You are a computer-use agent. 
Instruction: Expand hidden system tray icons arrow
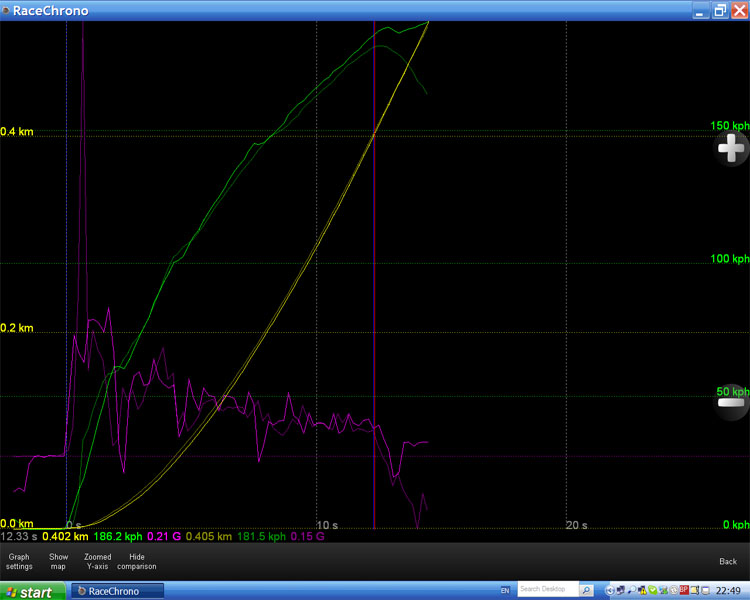(608, 590)
